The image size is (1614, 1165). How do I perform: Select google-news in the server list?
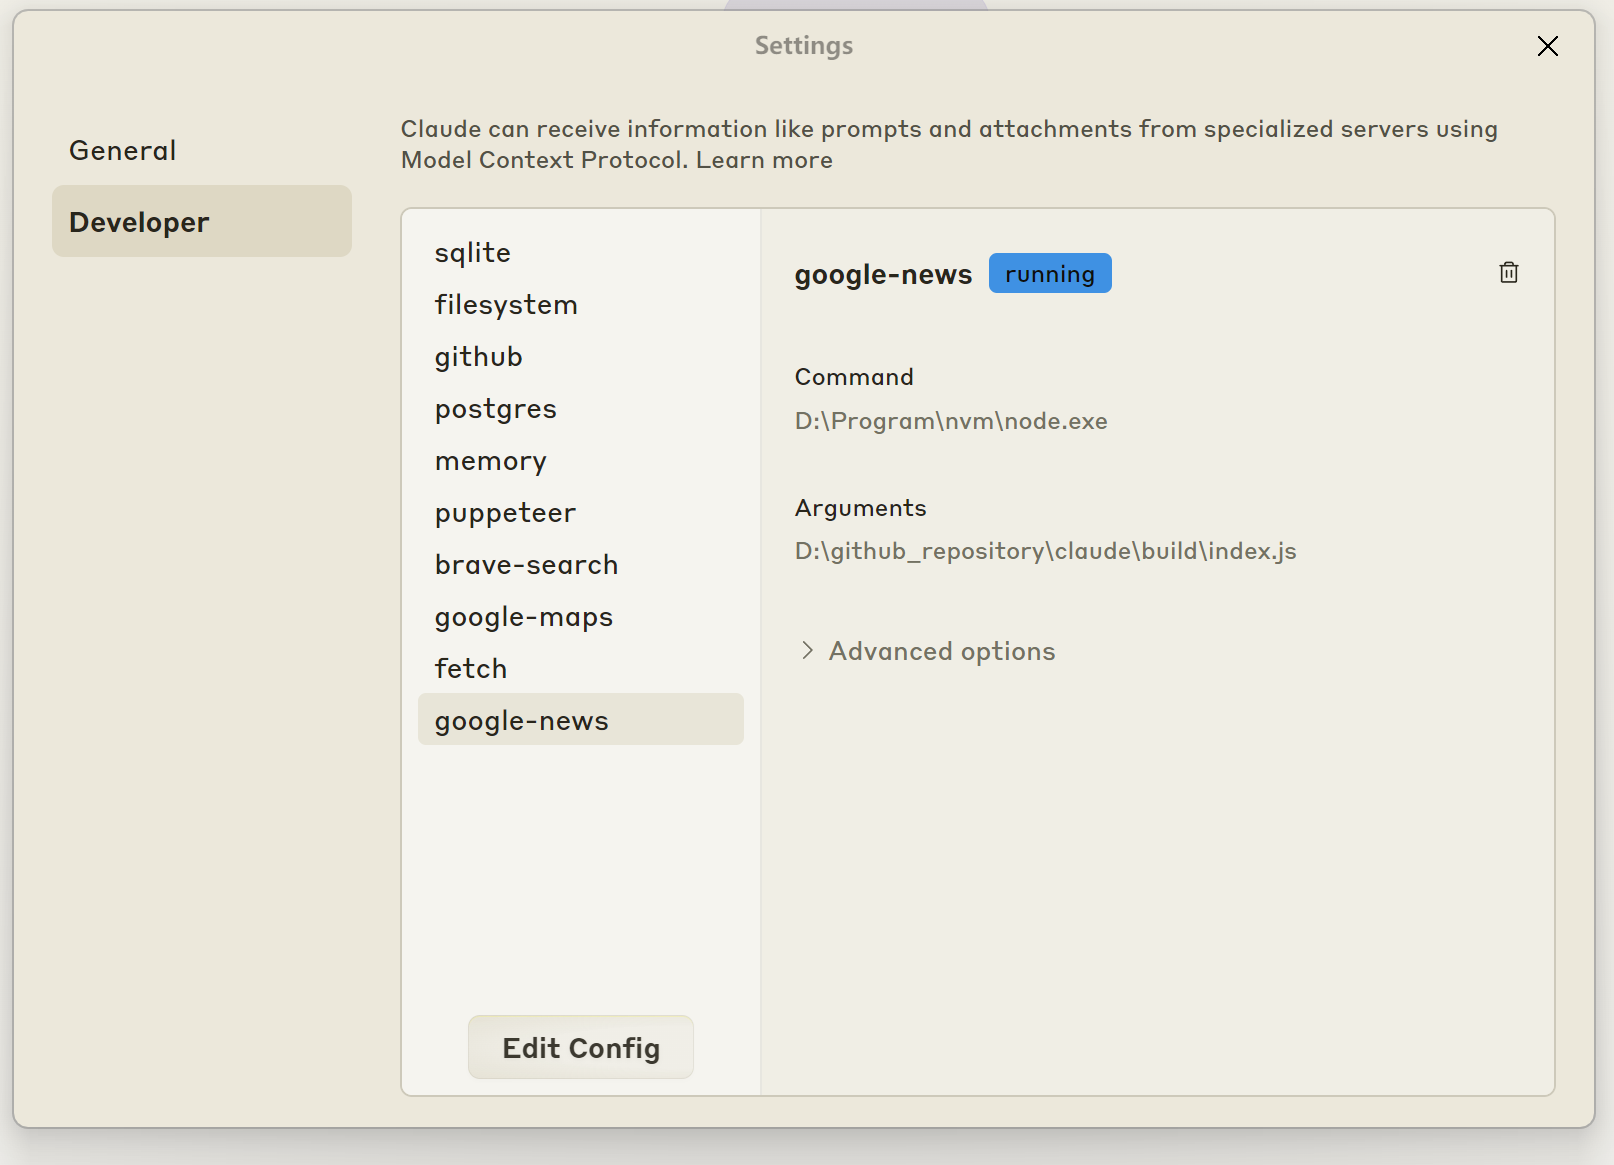[521, 720]
